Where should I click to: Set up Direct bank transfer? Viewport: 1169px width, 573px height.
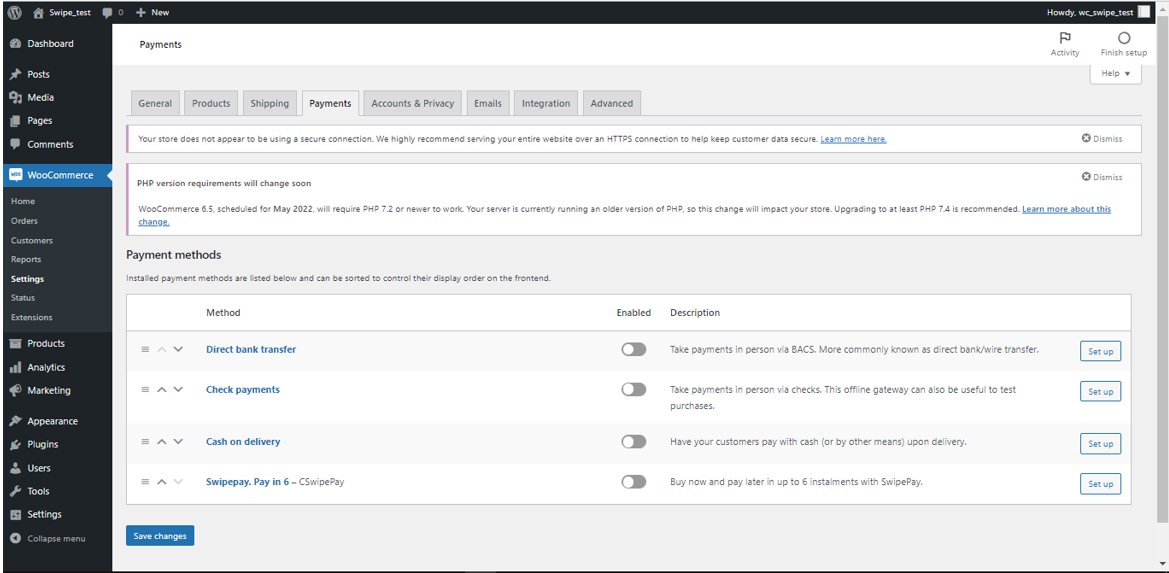pos(1100,352)
